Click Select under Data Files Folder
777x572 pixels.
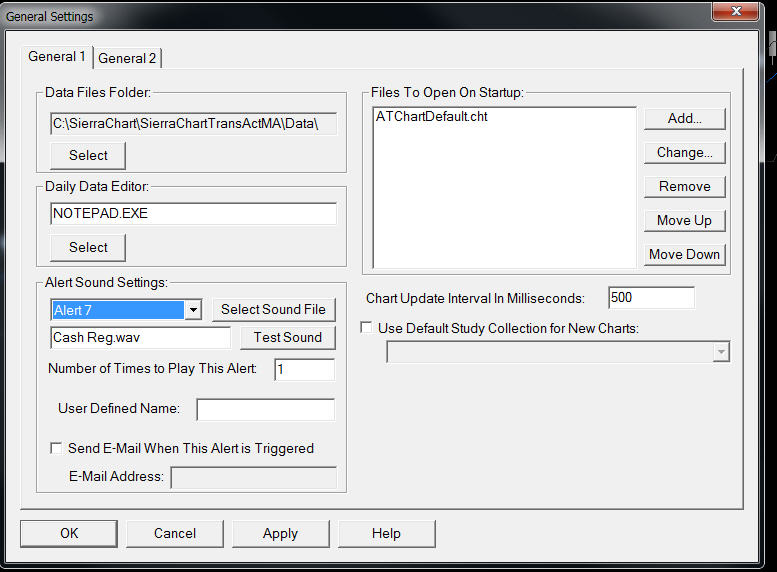click(88, 156)
